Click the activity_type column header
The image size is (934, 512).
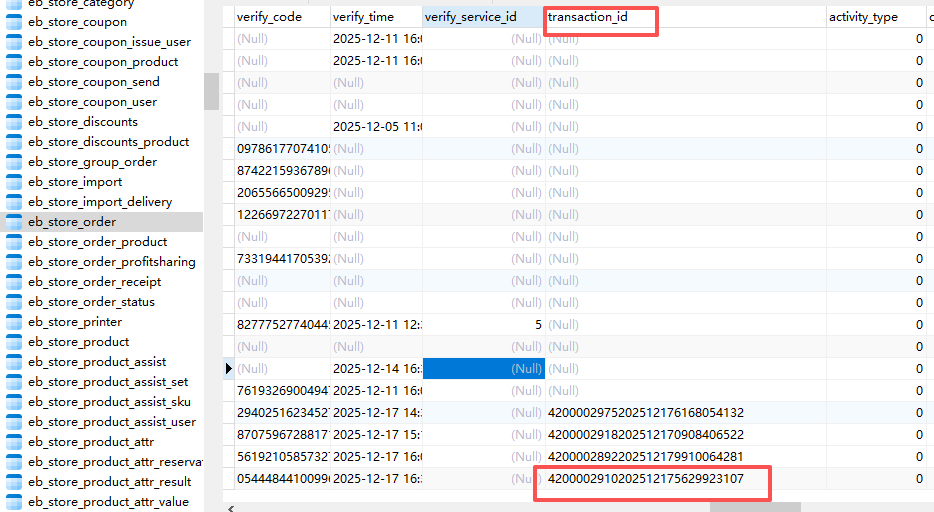click(x=863, y=17)
